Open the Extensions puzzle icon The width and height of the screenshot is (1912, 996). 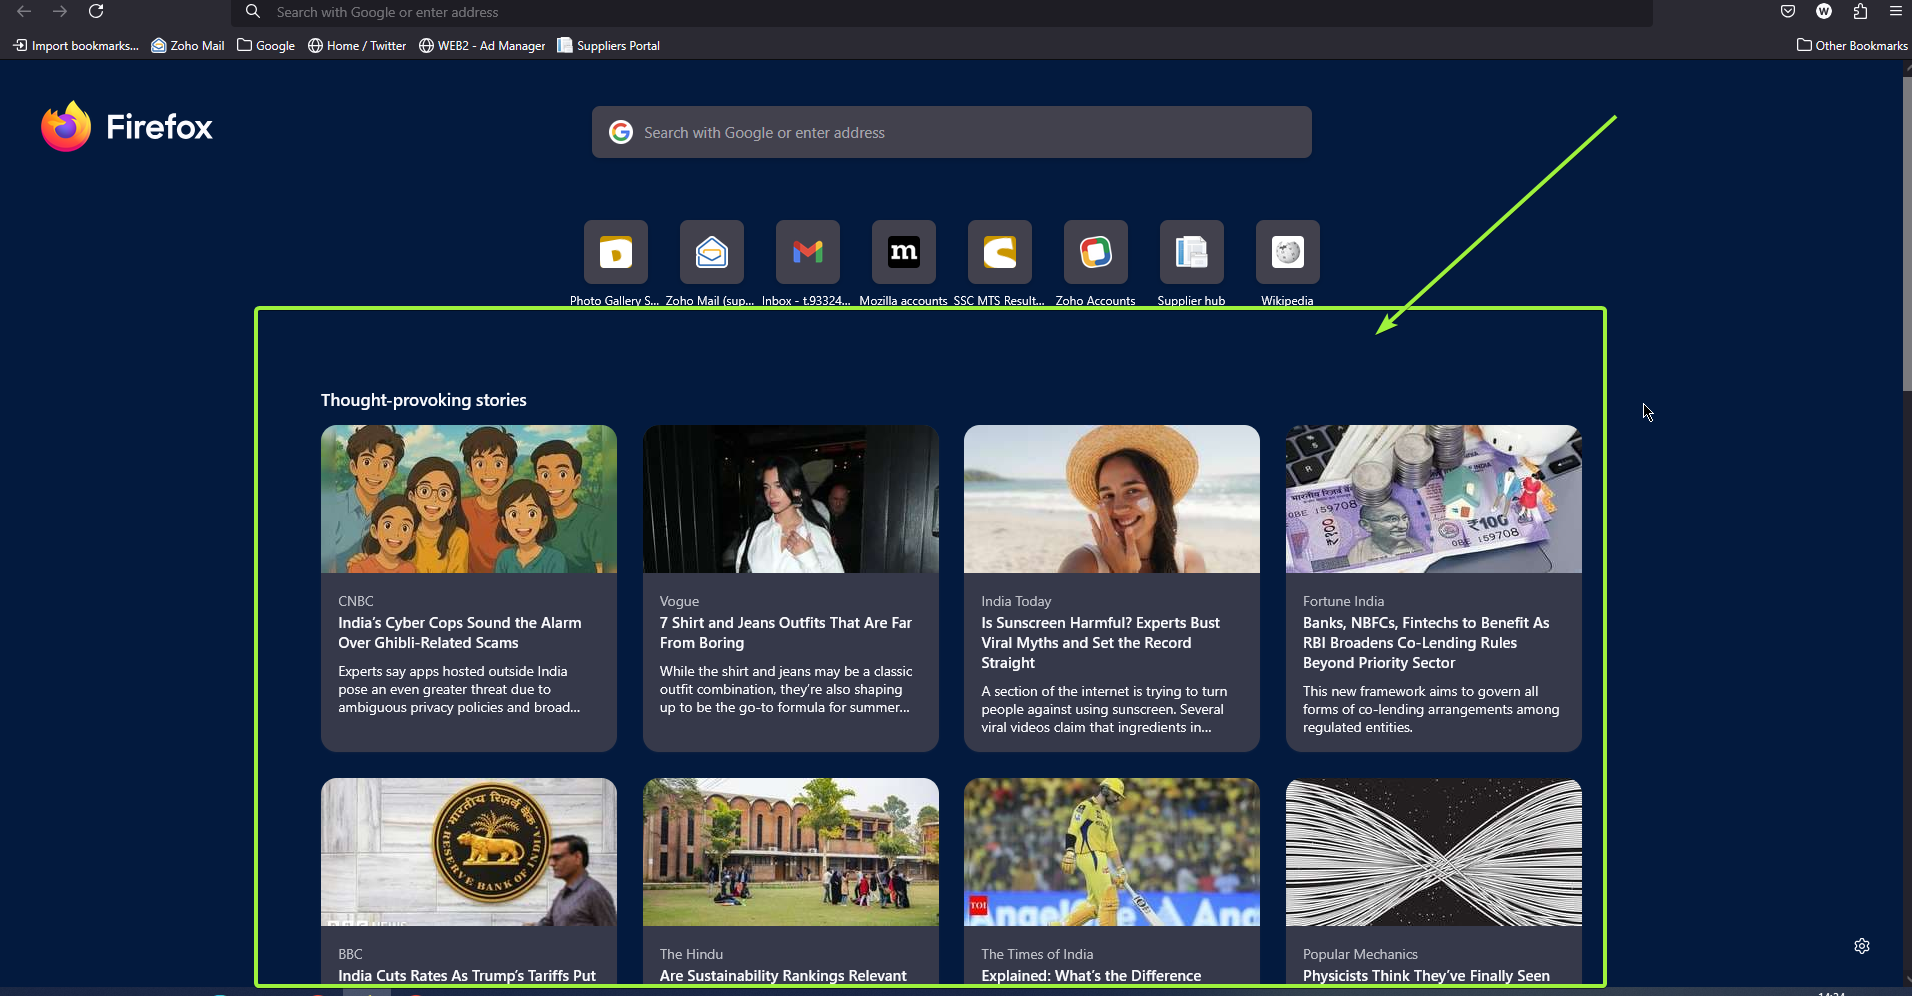click(x=1860, y=11)
